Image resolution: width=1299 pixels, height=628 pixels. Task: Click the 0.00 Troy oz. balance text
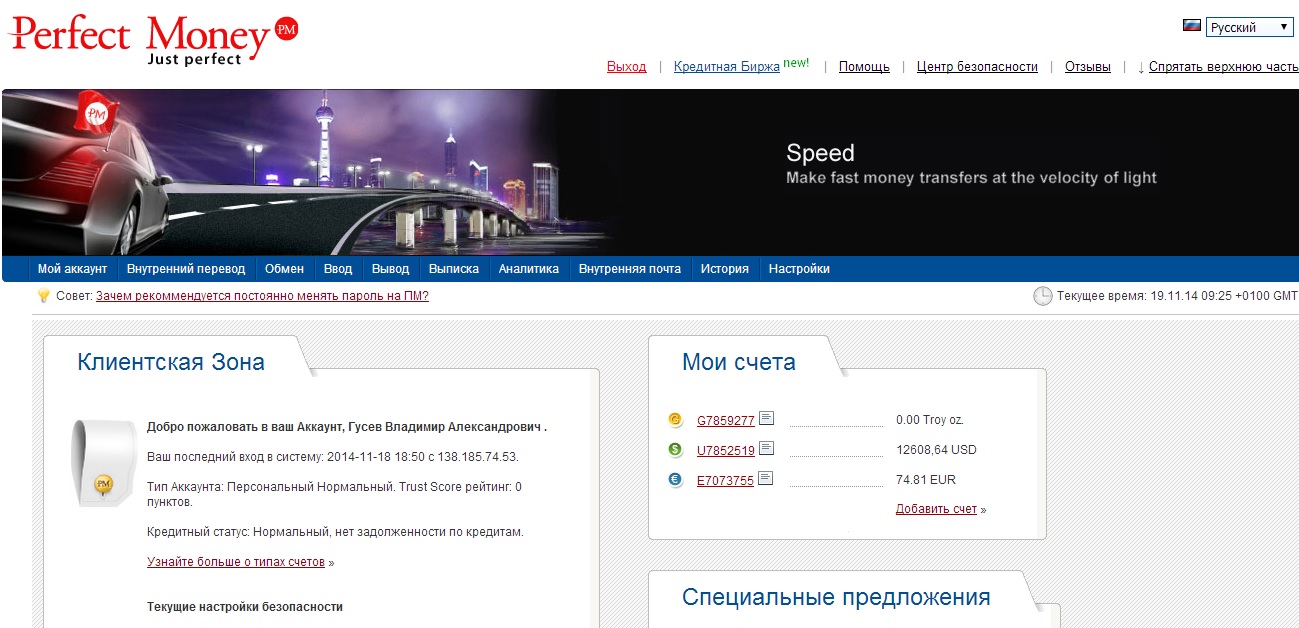click(x=930, y=420)
